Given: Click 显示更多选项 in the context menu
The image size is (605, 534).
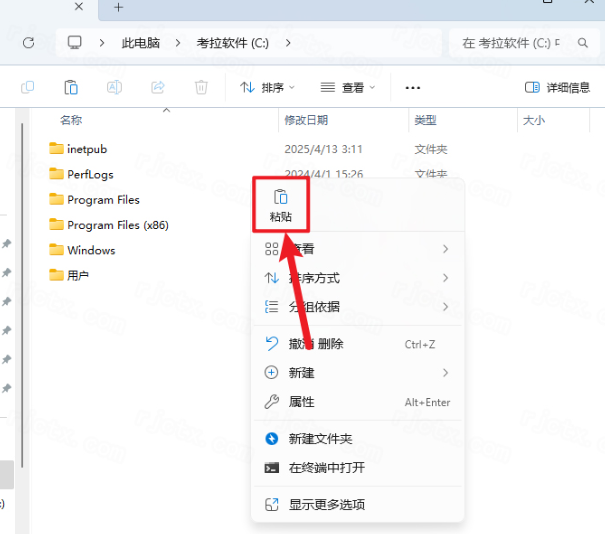Looking at the screenshot, I should coord(326,505).
